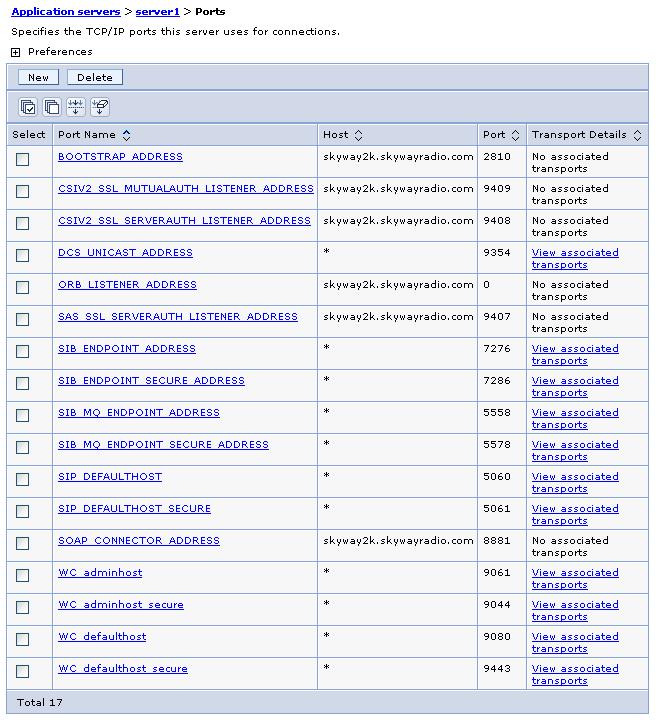The image size is (656, 720).
Task: Check the SIB_ENDPOINT_ADDRESS checkbox
Action: click(22, 352)
